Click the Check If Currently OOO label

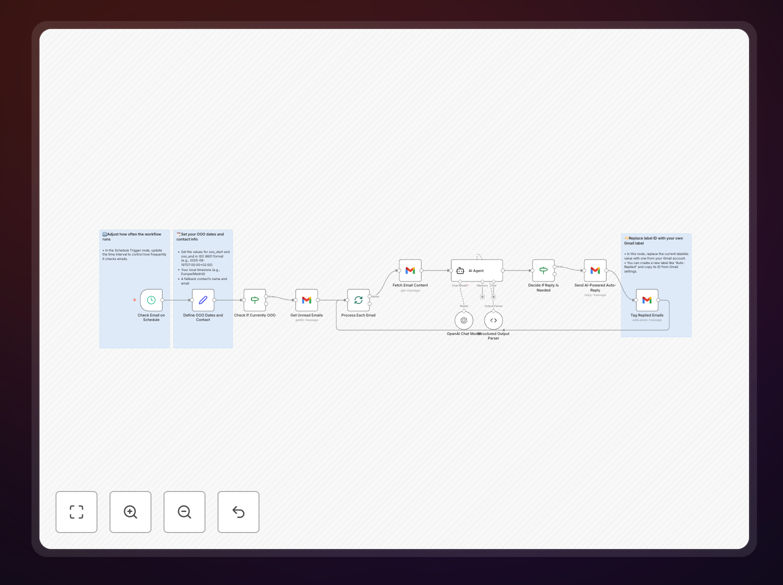tap(255, 315)
